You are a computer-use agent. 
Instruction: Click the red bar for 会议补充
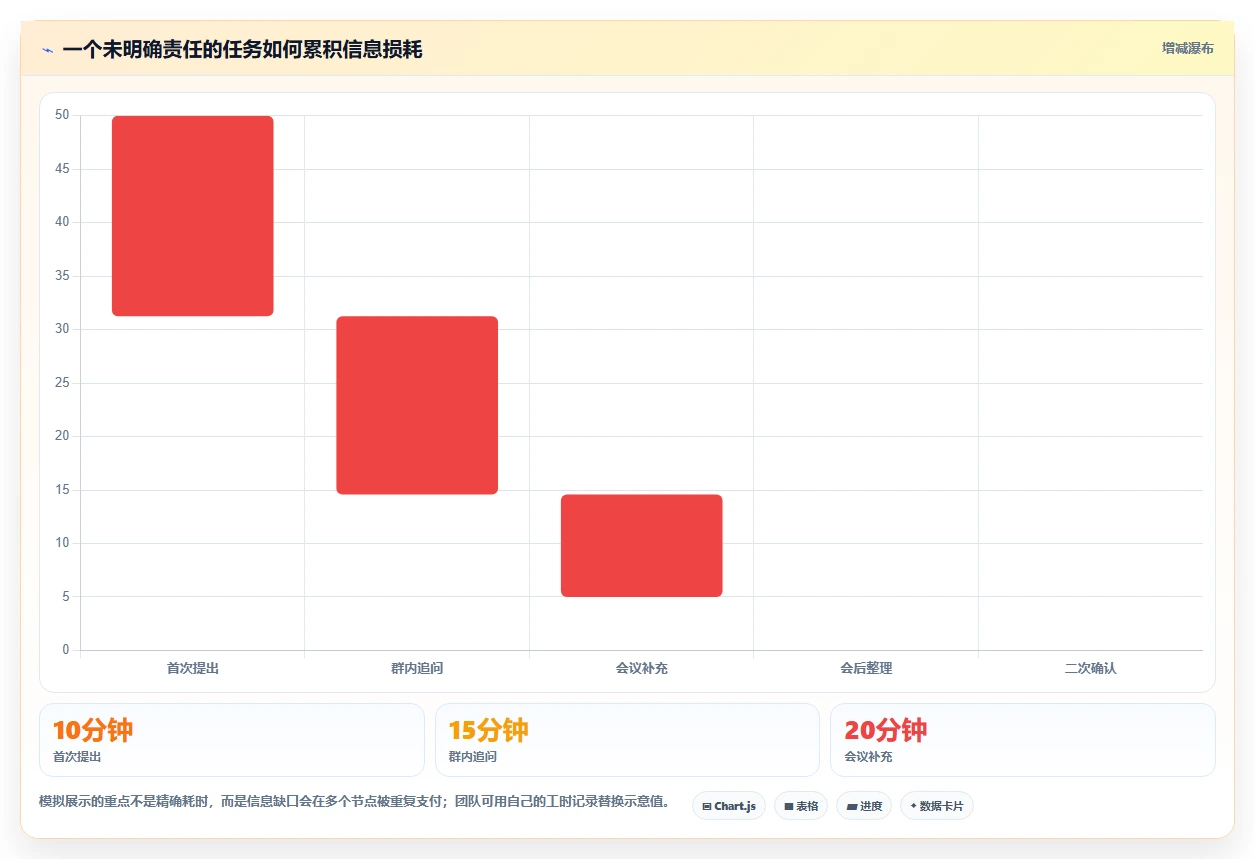tap(641, 545)
